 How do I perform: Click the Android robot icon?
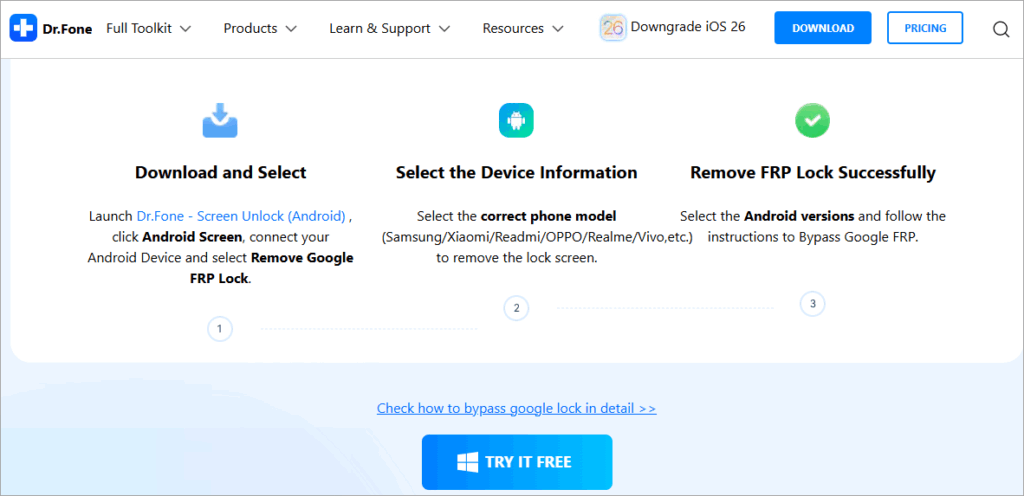516,120
